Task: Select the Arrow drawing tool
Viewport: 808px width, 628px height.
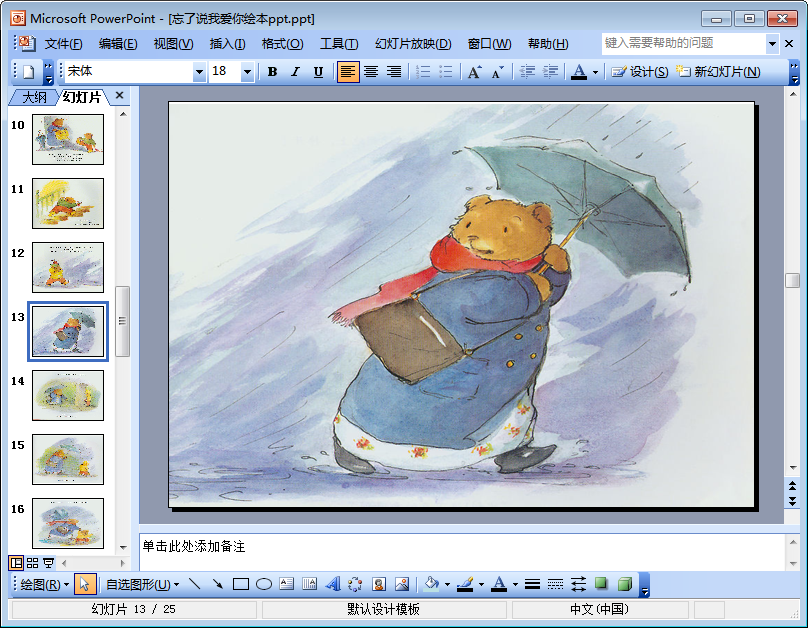Action: tap(217, 584)
